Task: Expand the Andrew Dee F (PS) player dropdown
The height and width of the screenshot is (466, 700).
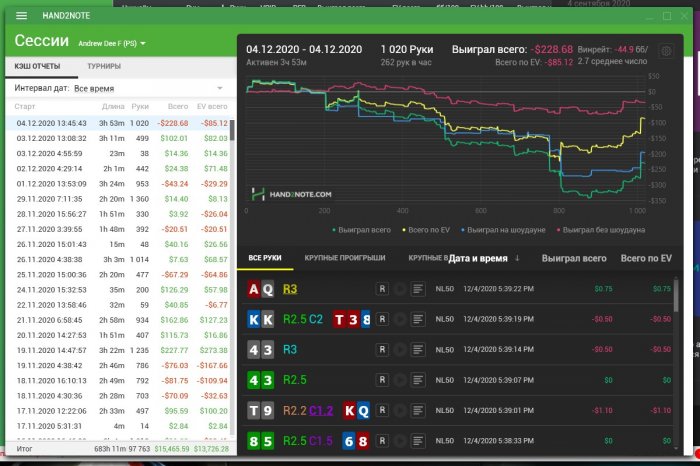Action: (x=112, y=44)
